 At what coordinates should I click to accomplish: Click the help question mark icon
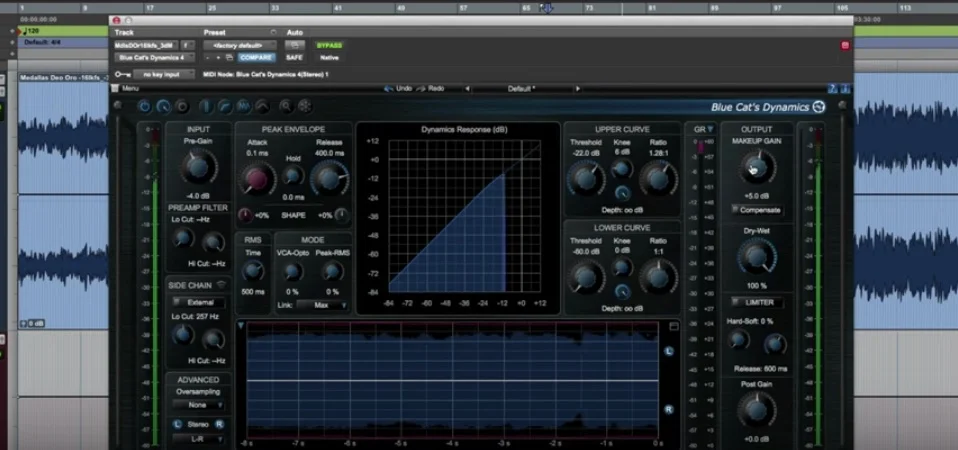tap(832, 89)
